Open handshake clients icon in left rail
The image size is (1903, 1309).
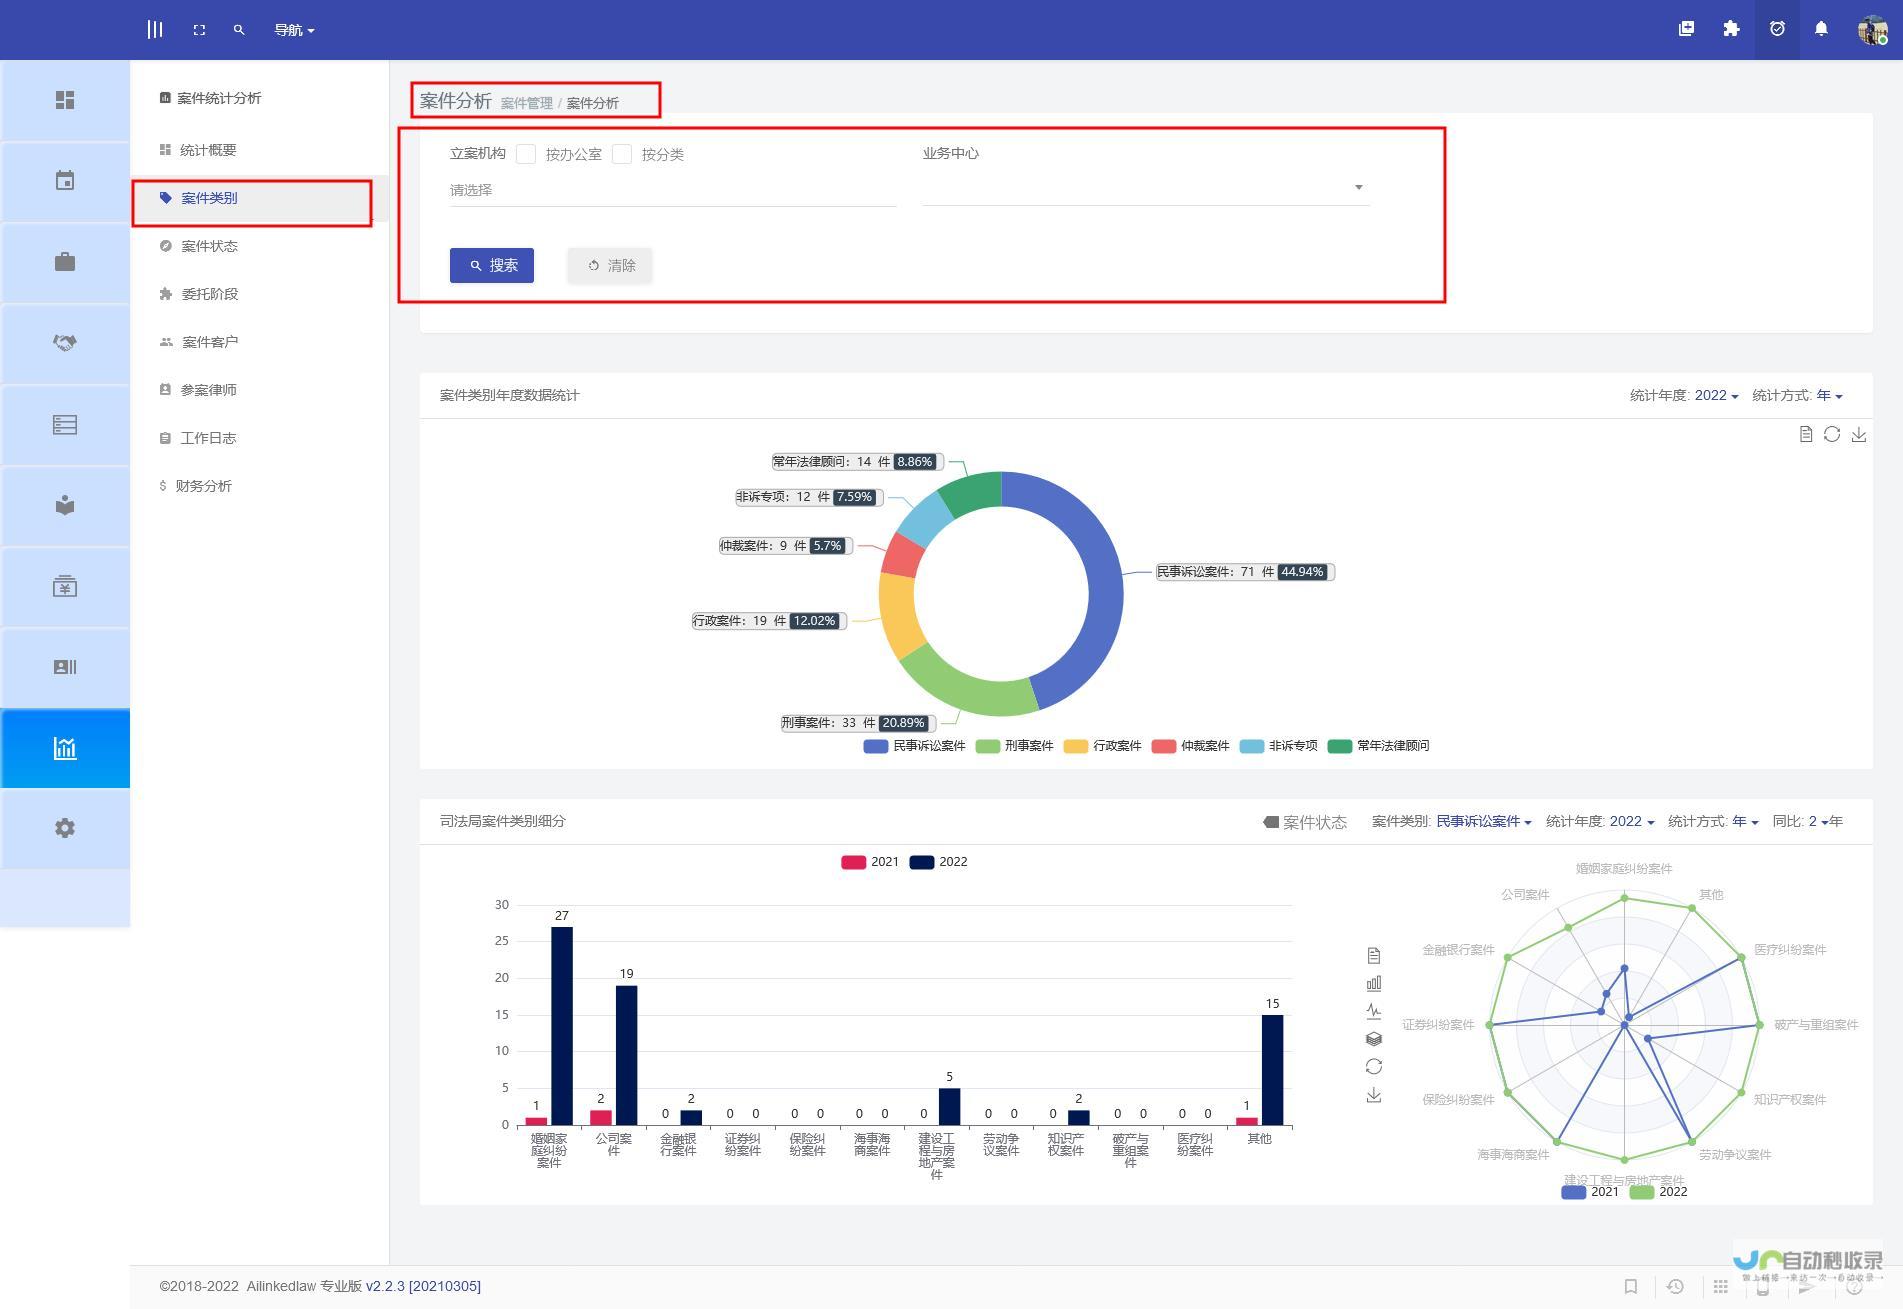(65, 343)
